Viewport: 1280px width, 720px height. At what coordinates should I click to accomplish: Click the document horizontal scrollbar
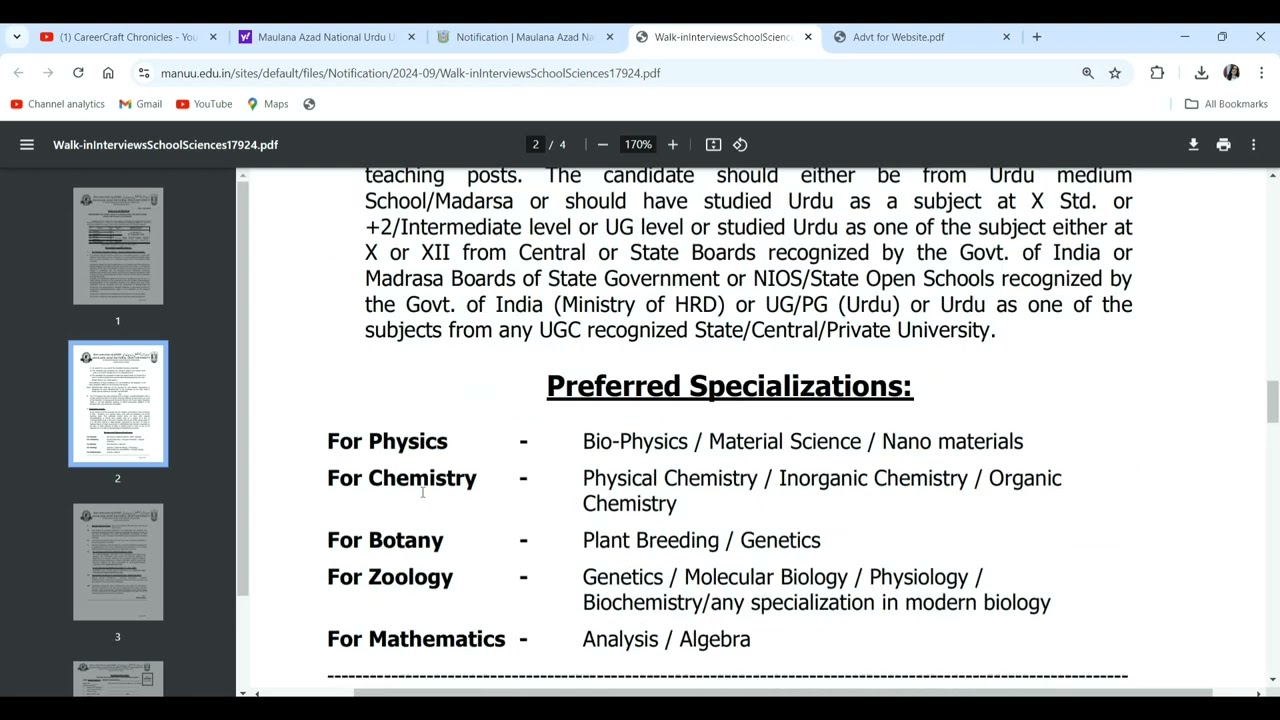tap(784, 693)
